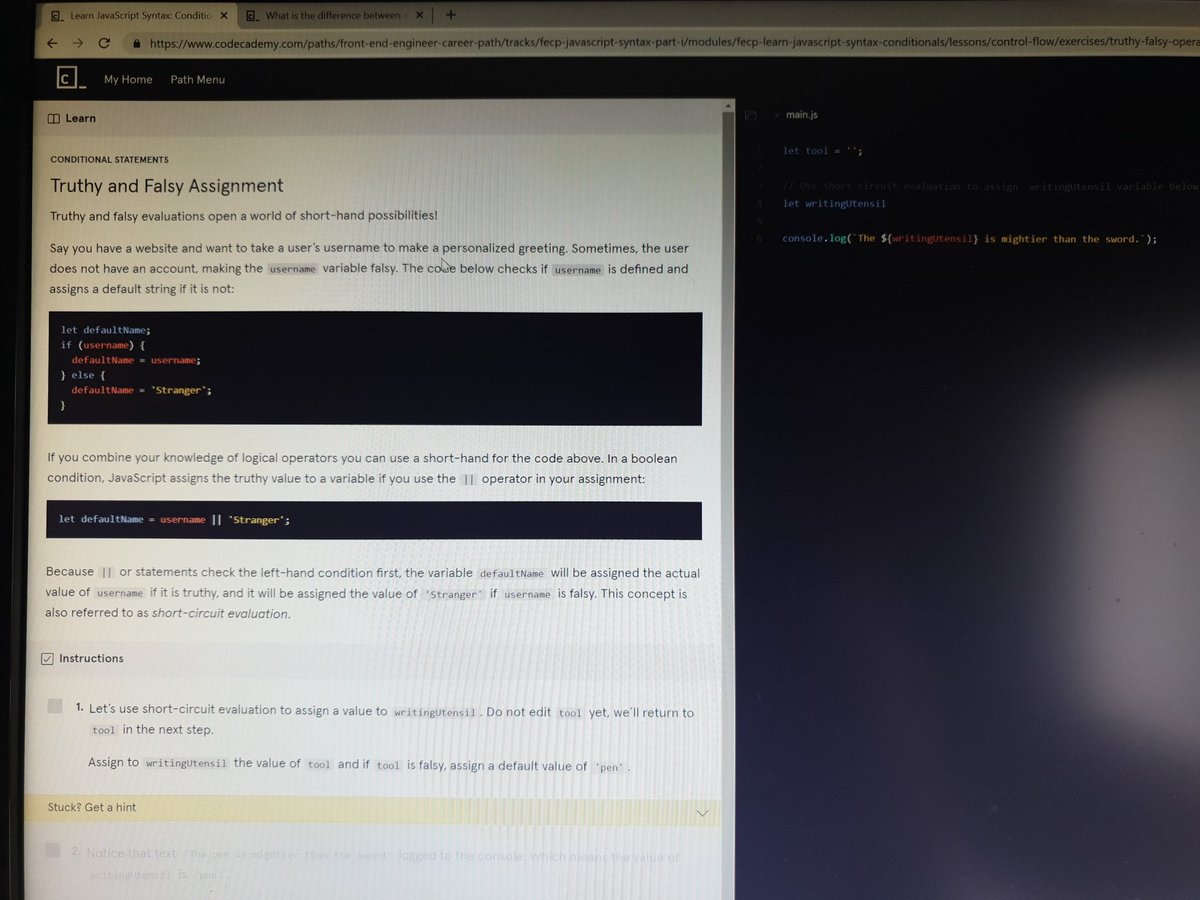The image size is (1200, 900).
Task: Go back using the browser back arrow
Action: 51,44
